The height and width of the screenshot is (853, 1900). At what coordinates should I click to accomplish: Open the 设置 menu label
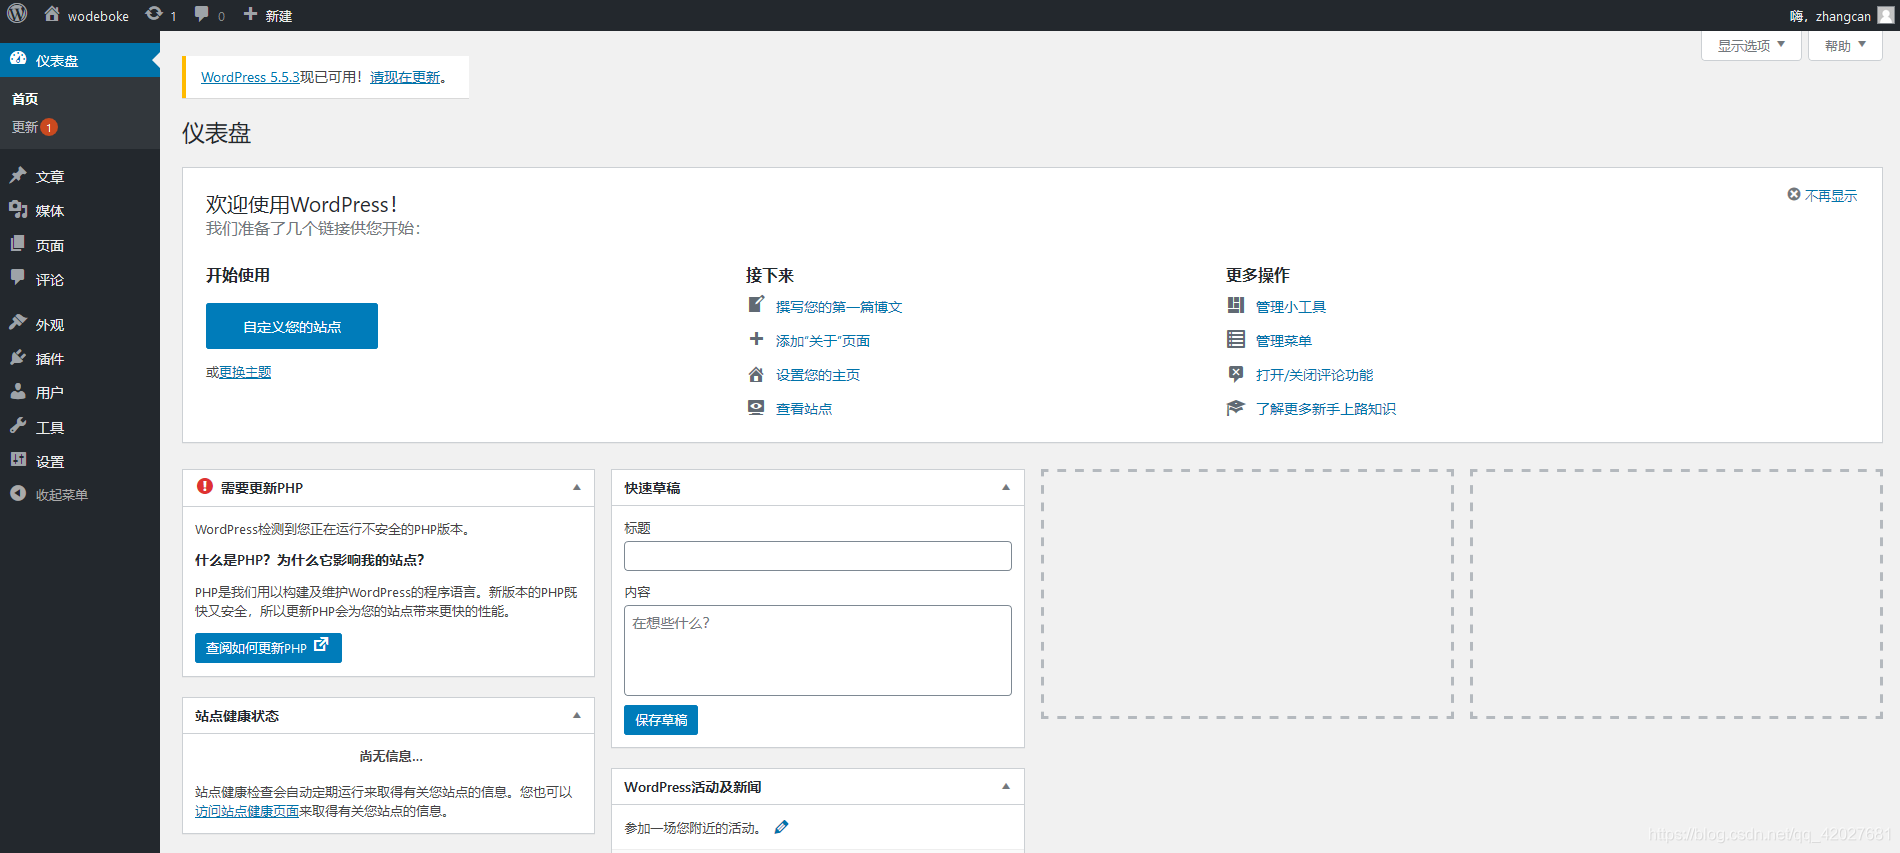click(x=50, y=462)
